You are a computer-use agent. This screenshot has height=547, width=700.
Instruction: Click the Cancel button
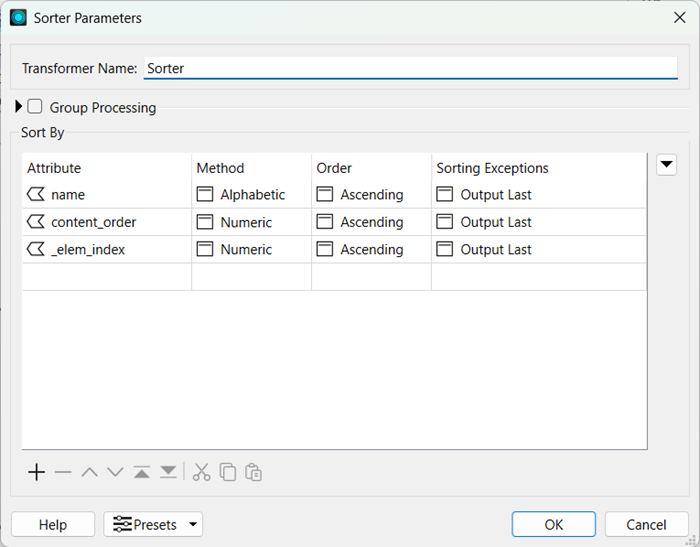point(646,524)
